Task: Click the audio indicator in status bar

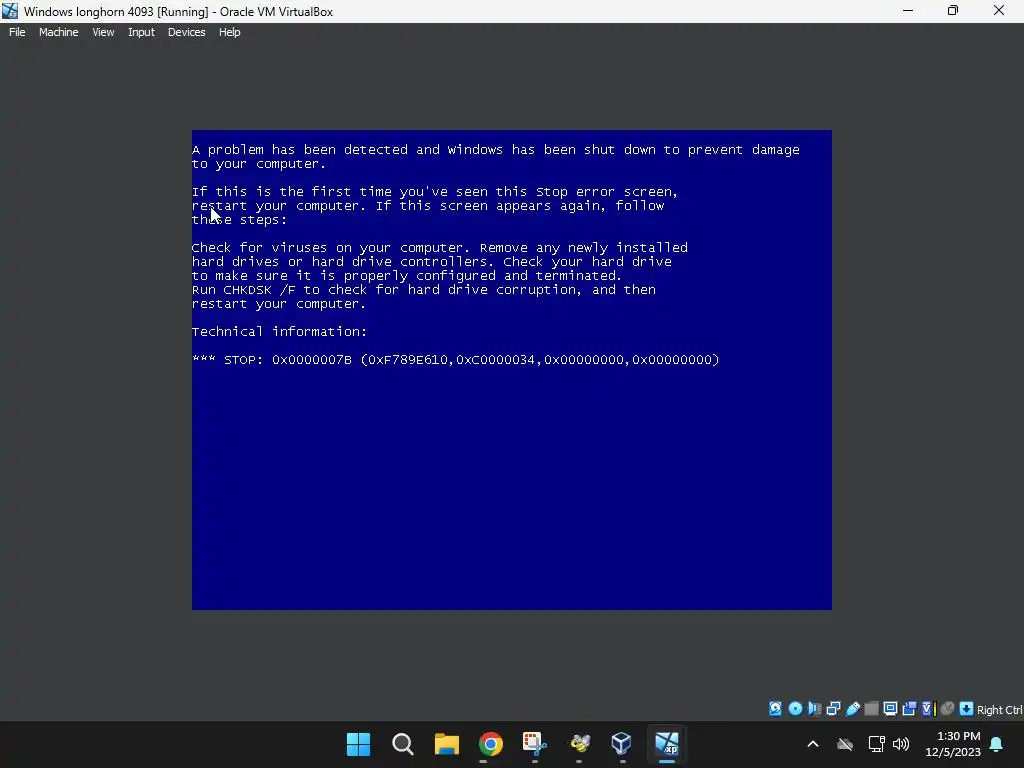Action: [x=814, y=709]
